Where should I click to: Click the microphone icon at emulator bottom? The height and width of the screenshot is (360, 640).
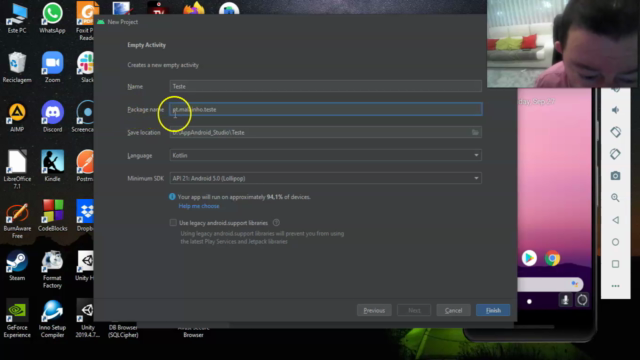click(565, 300)
